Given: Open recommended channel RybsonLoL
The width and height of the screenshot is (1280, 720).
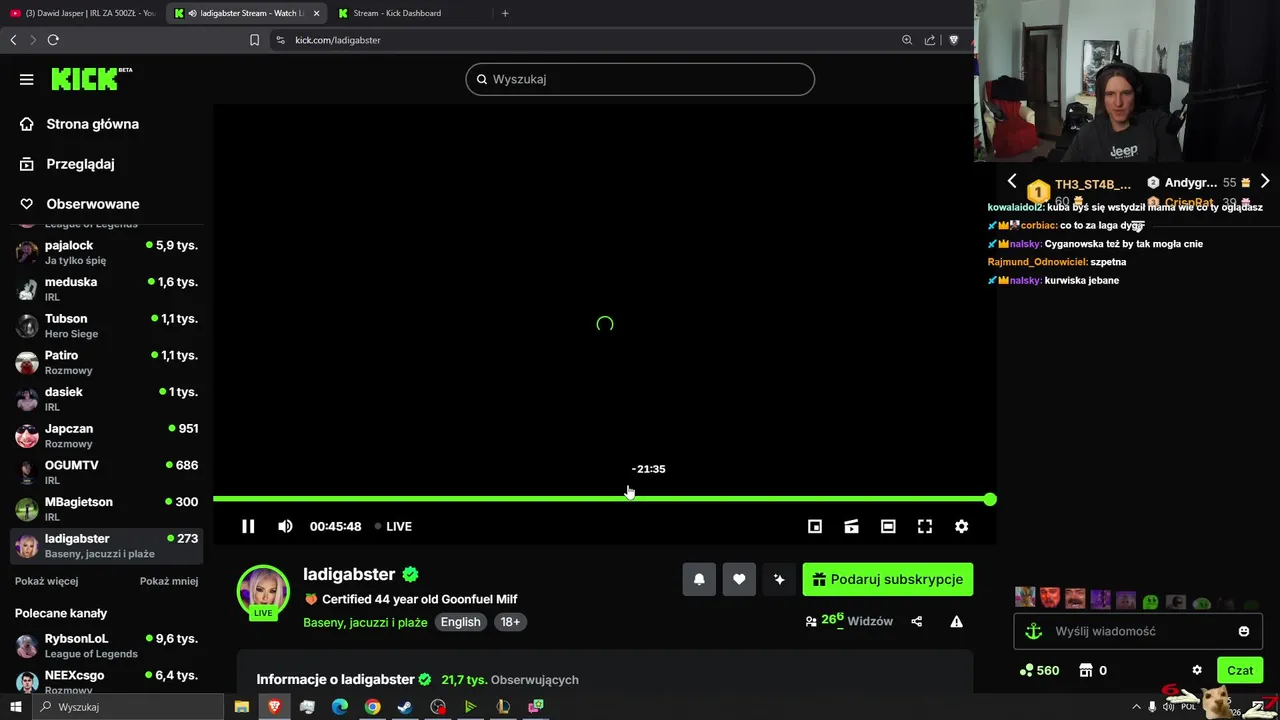Looking at the screenshot, I should (106, 645).
